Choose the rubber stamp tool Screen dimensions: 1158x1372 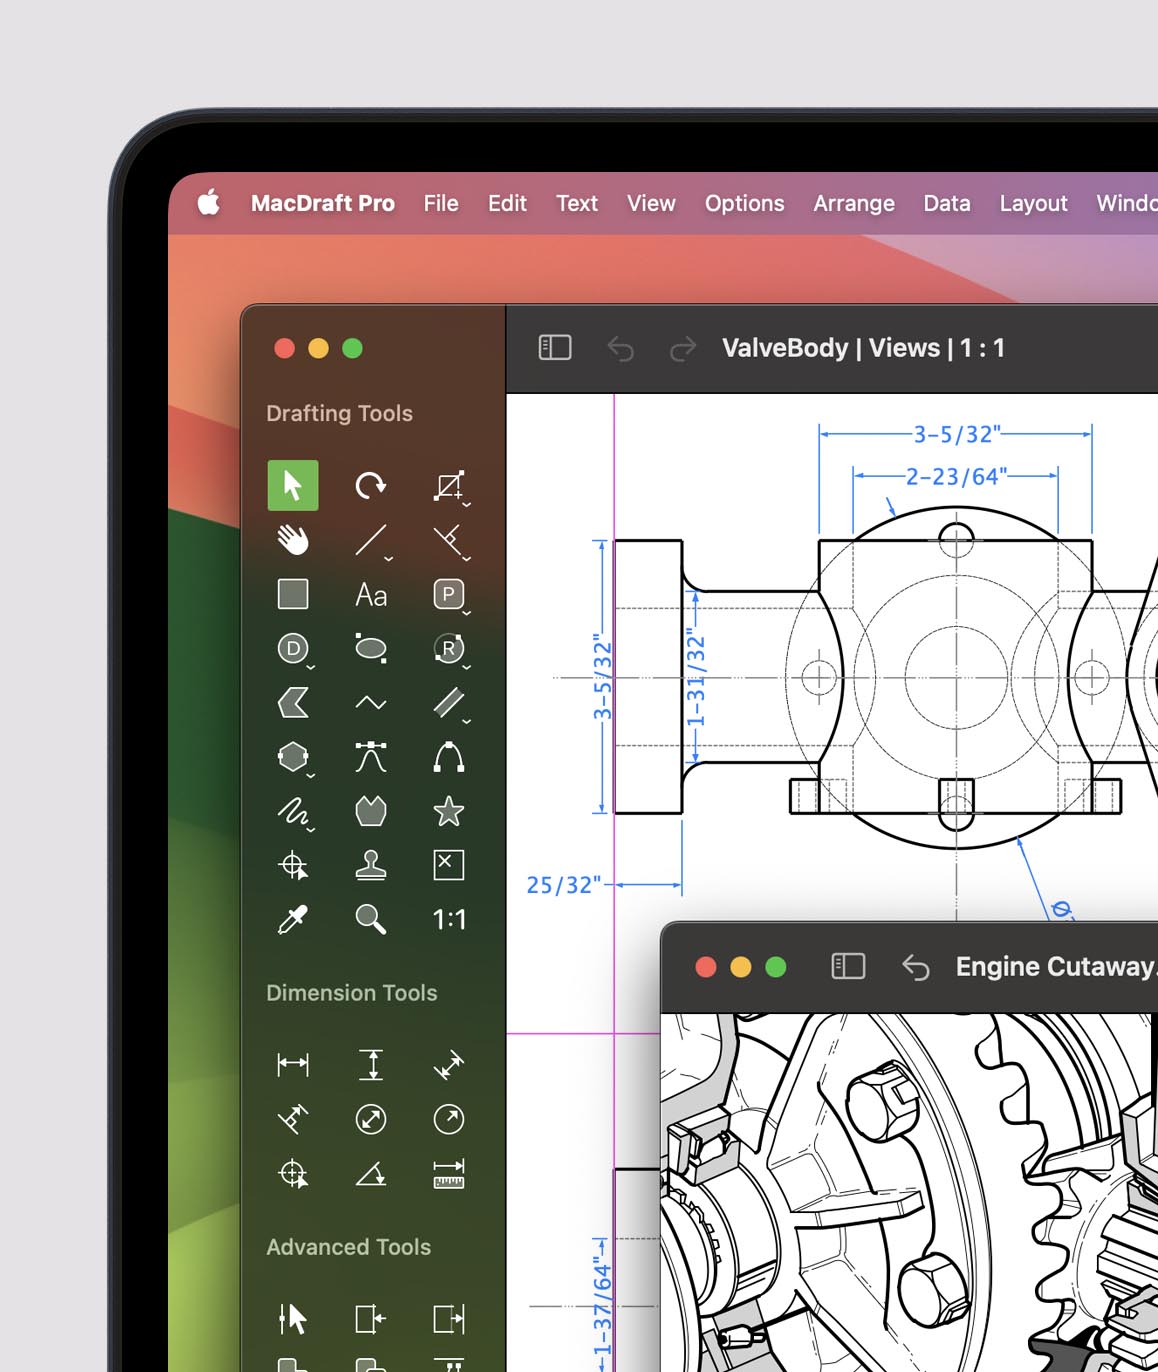tap(371, 865)
